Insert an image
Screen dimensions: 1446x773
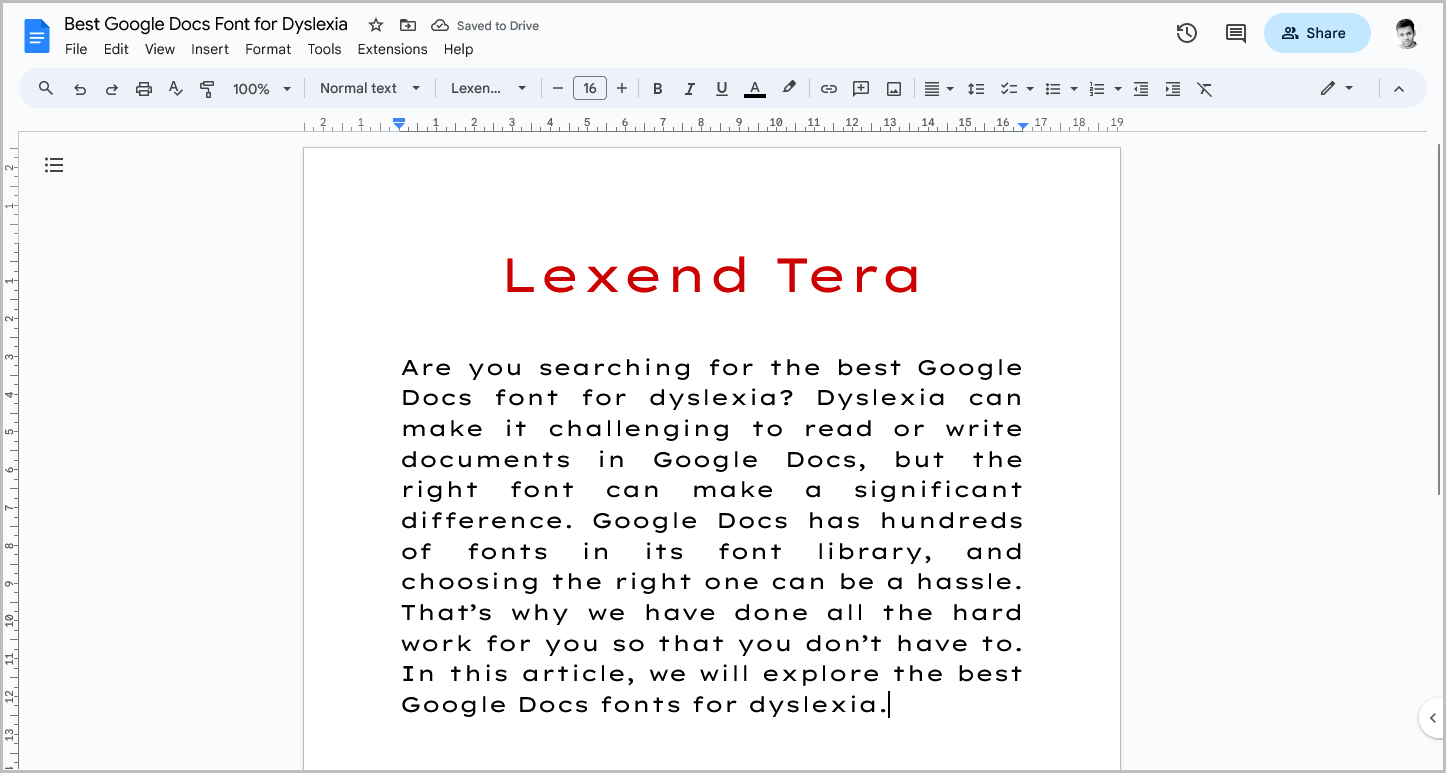894,89
